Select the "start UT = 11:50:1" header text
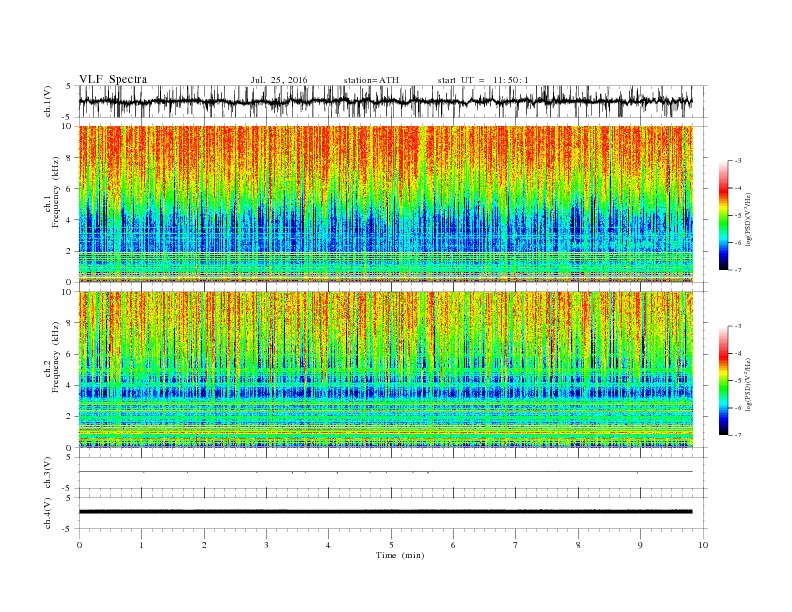This screenshot has width=792, height=612. click(x=483, y=80)
